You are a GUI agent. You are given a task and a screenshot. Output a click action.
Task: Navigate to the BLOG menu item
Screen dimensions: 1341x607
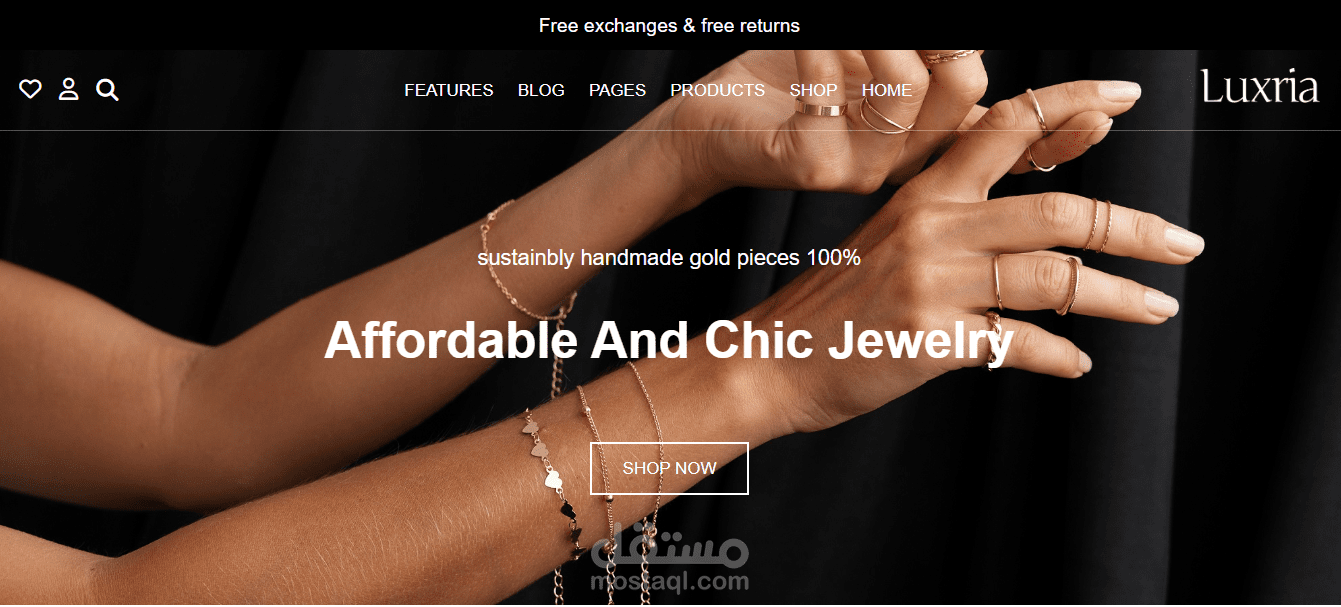tap(541, 90)
